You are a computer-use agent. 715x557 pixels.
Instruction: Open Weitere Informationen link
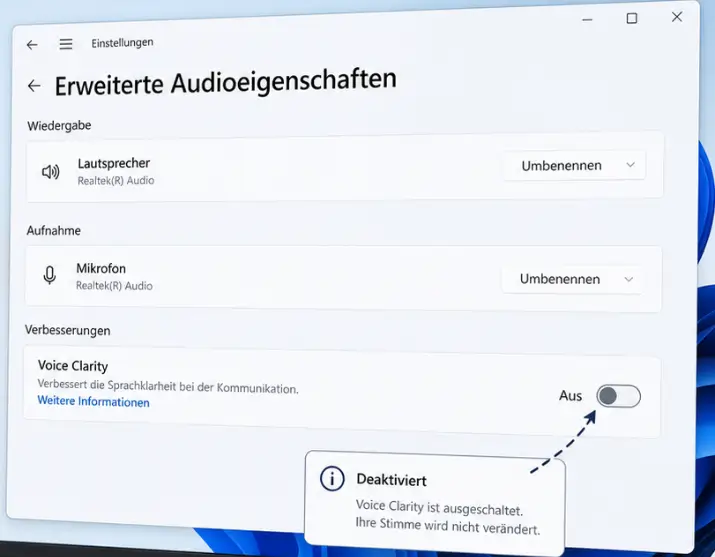(93, 402)
